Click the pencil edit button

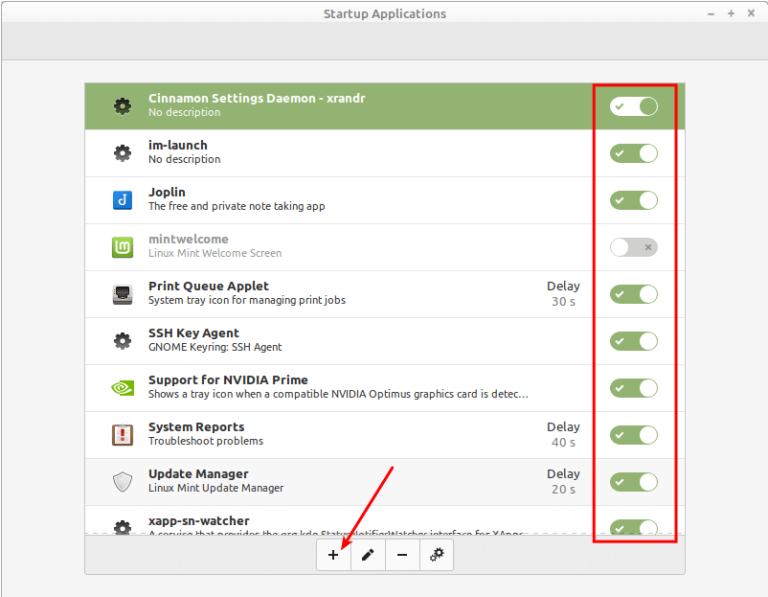[368, 555]
